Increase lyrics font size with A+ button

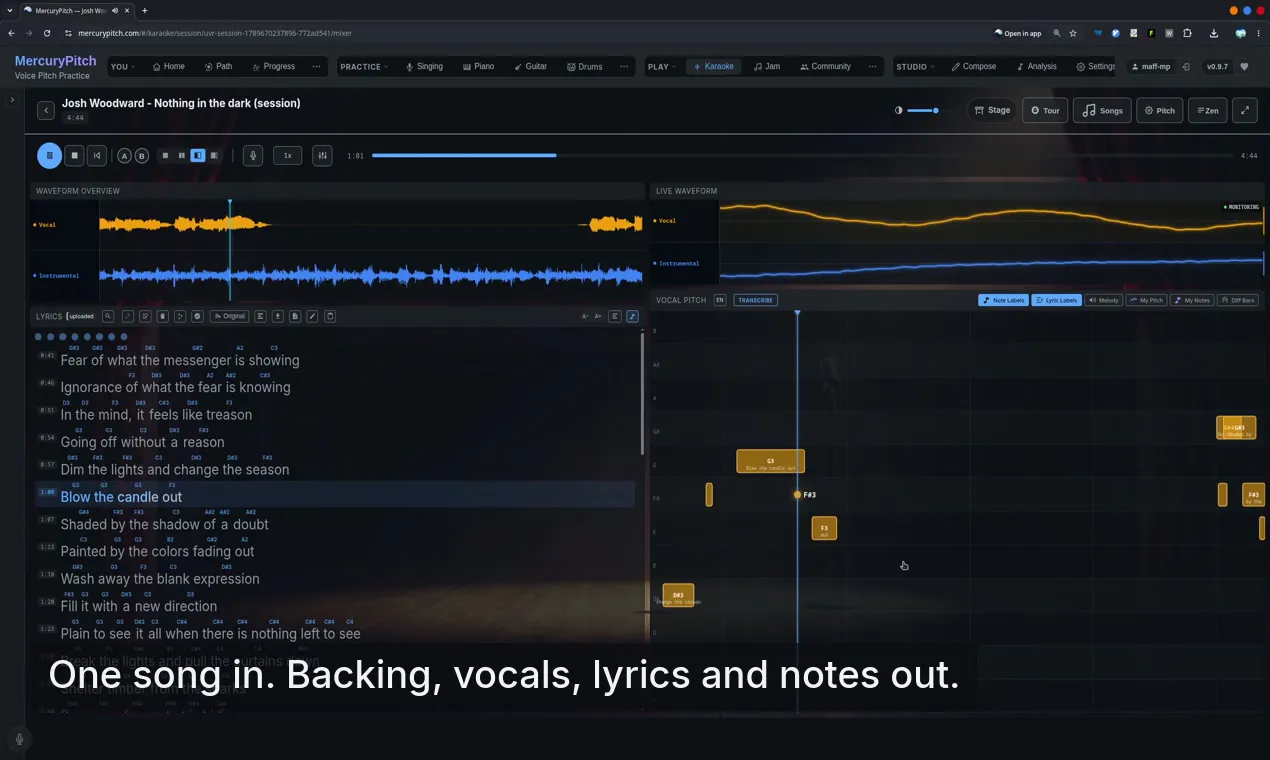click(x=598, y=316)
